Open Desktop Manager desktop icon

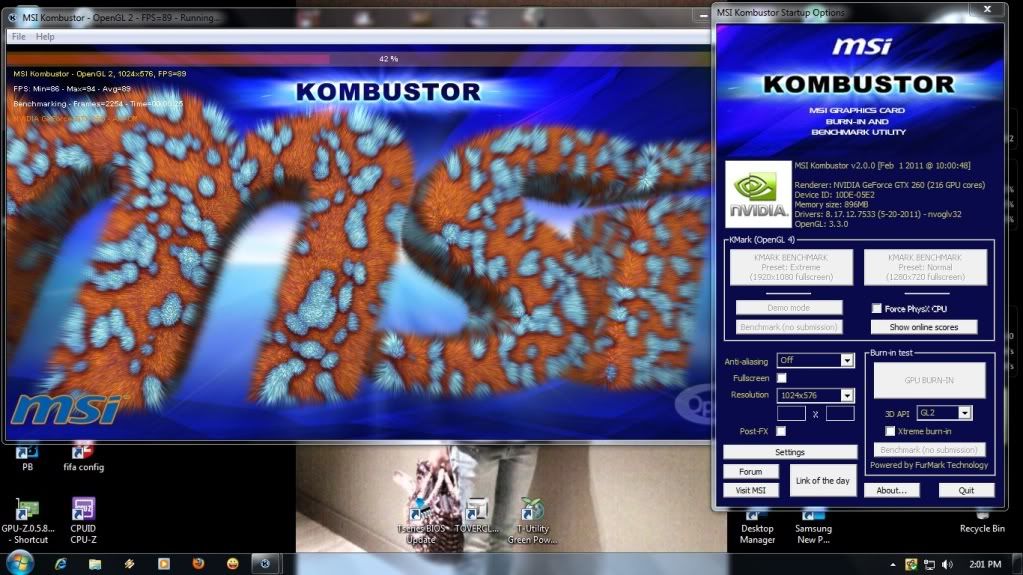pos(757,527)
